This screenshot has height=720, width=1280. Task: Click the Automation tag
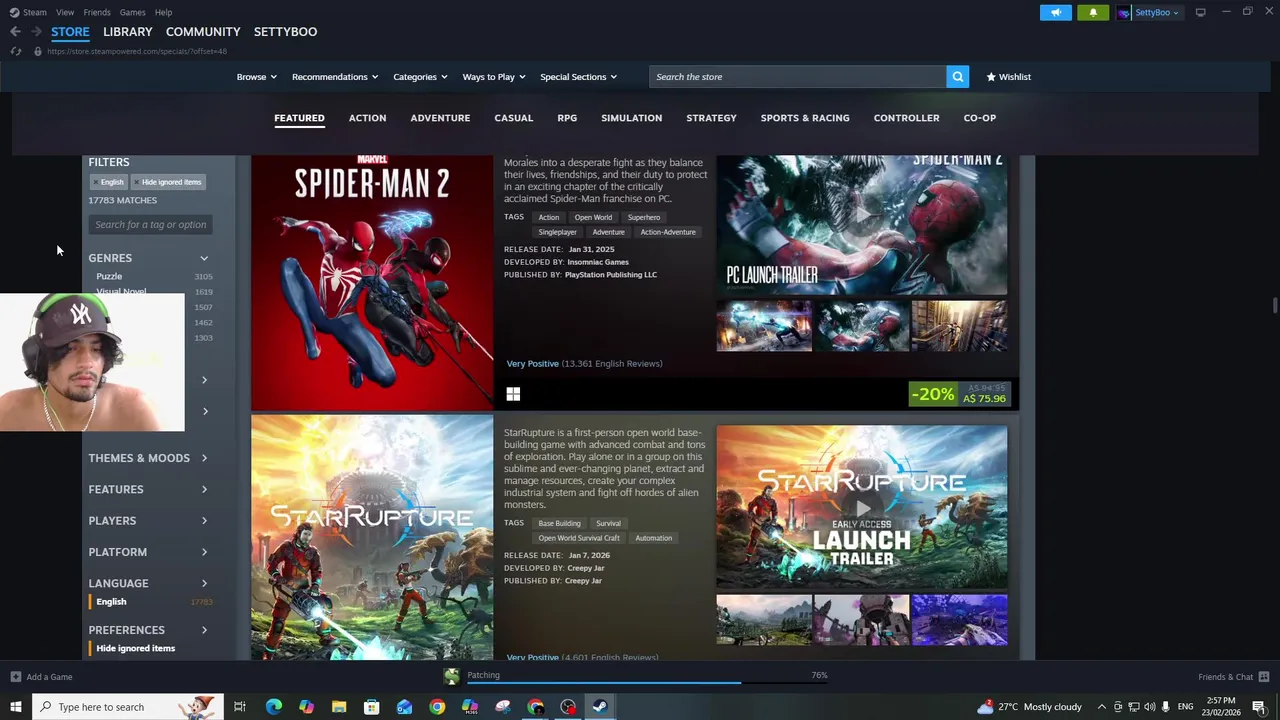pos(653,538)
